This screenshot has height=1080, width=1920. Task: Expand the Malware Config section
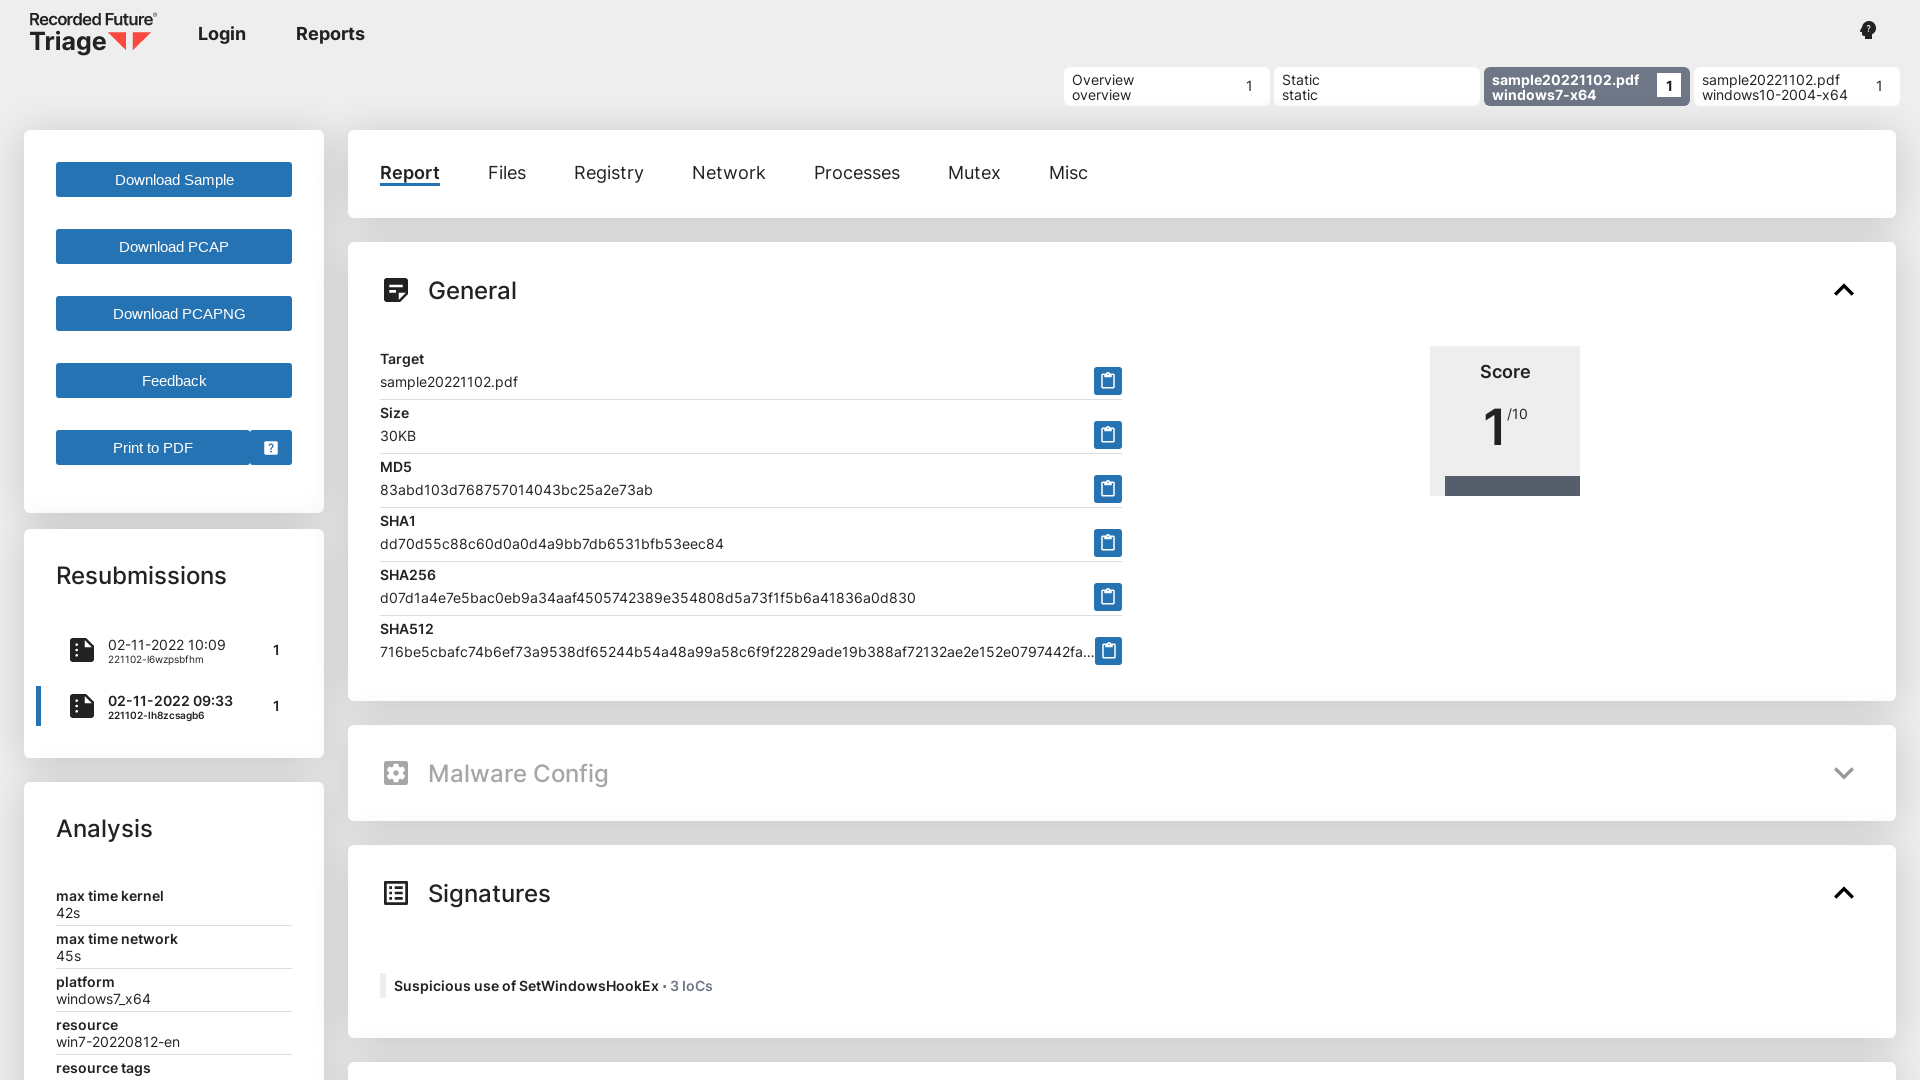click(x=1843, y=773)
